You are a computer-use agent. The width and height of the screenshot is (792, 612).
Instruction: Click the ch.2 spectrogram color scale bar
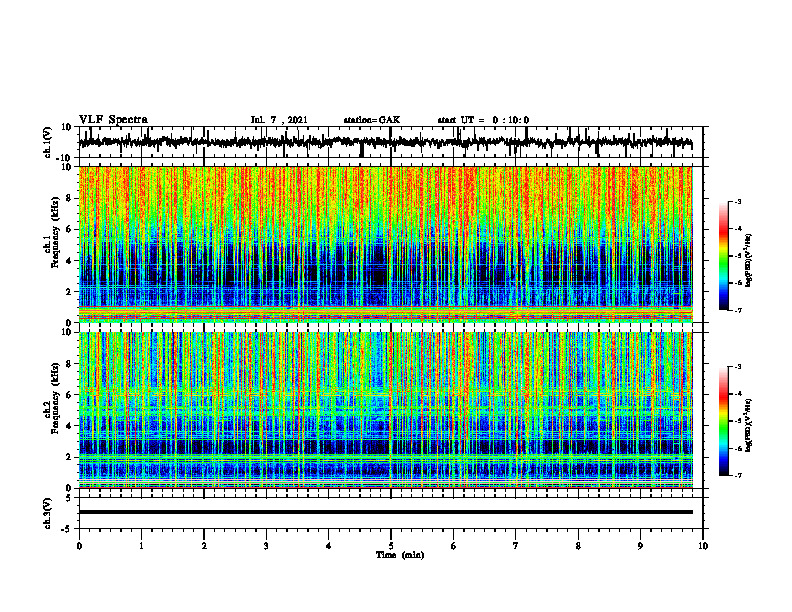723,421
